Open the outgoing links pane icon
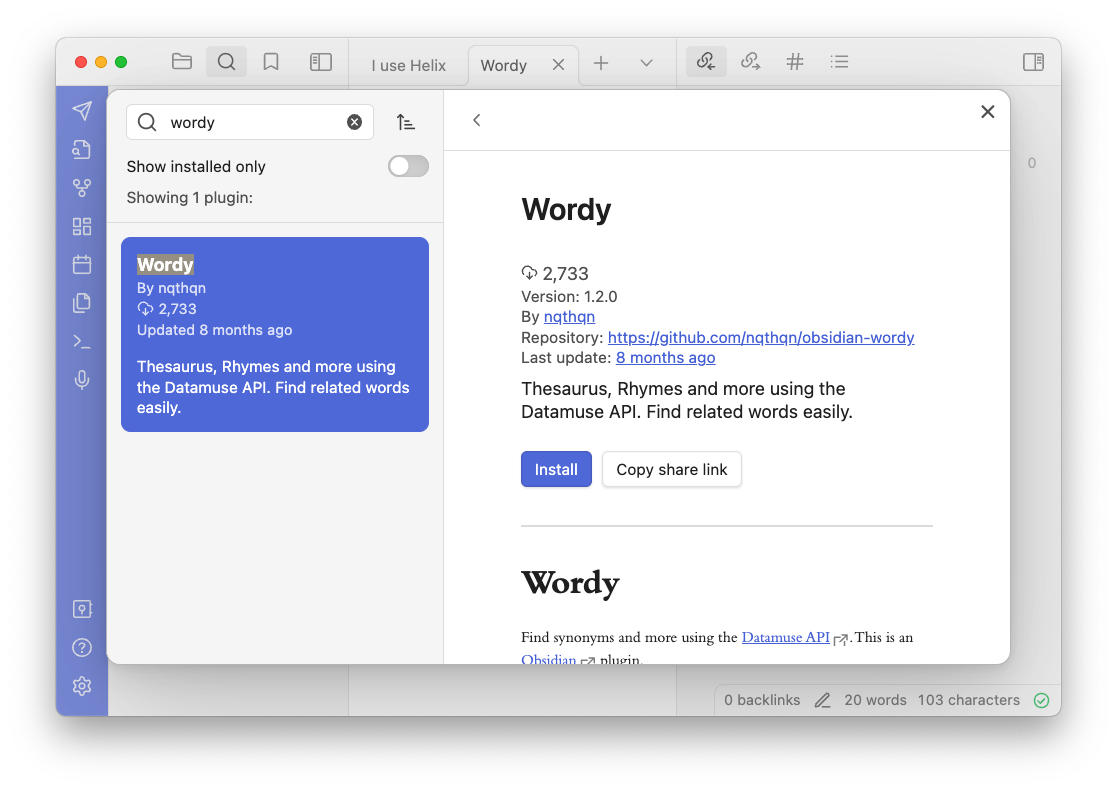 [x=750, y=62]
